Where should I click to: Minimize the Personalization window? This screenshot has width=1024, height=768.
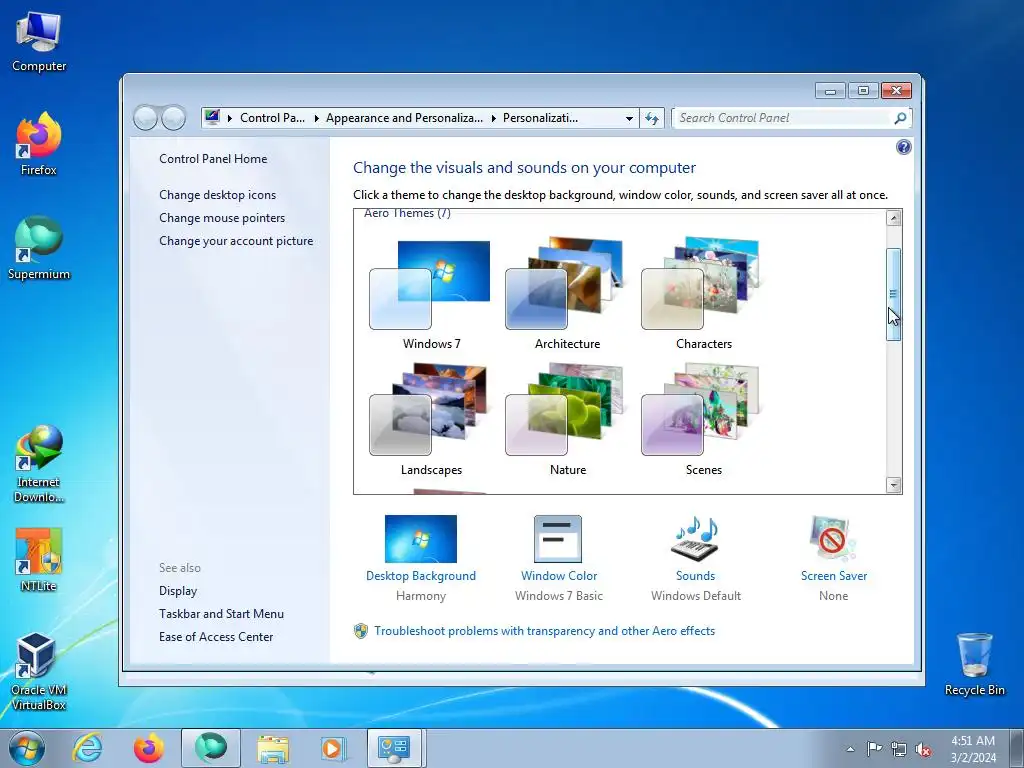point(831,90)
